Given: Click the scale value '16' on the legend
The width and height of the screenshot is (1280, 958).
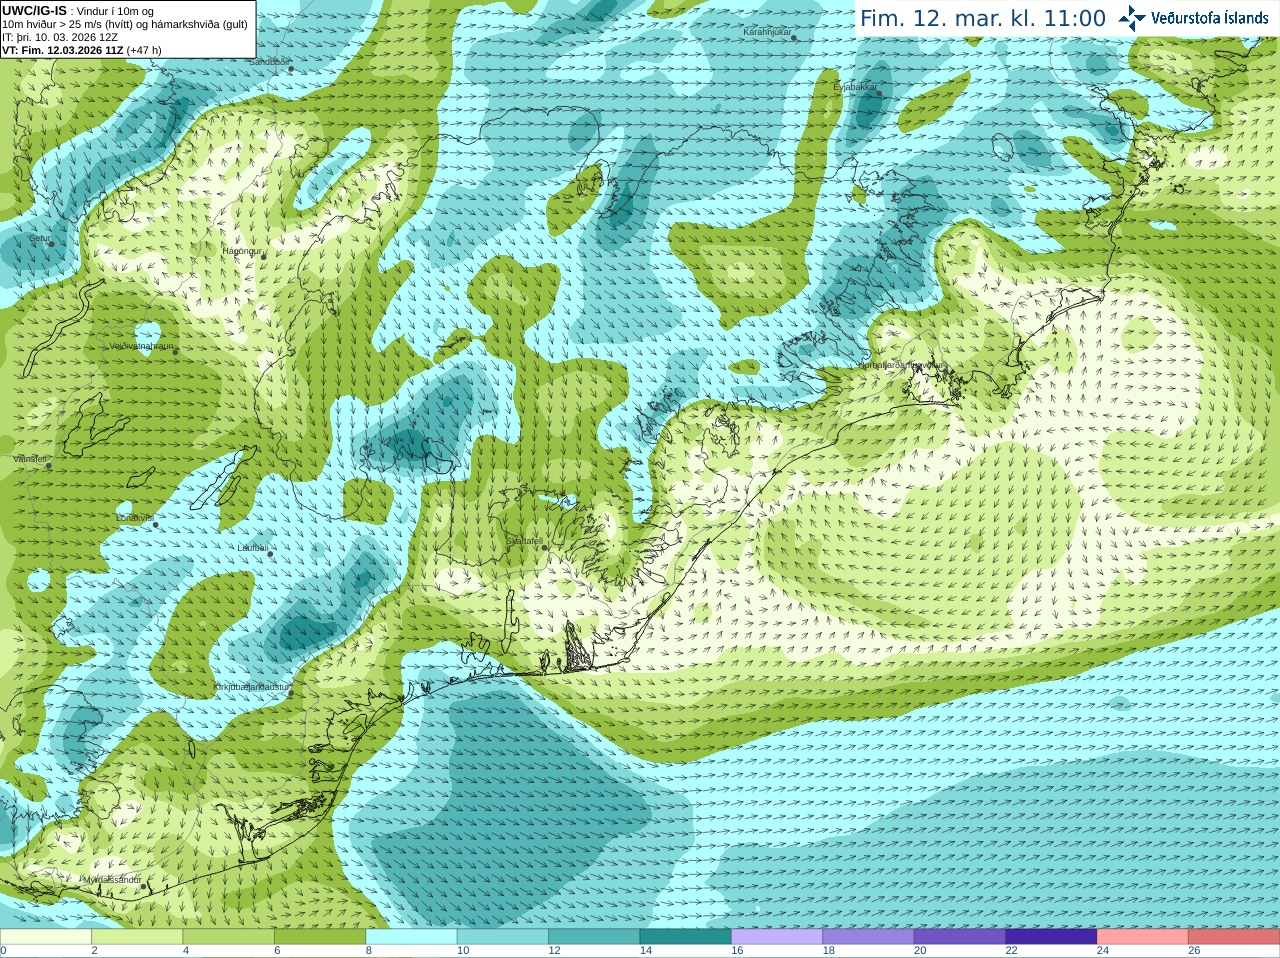Looking at the screenshot, I should (737, 951).
